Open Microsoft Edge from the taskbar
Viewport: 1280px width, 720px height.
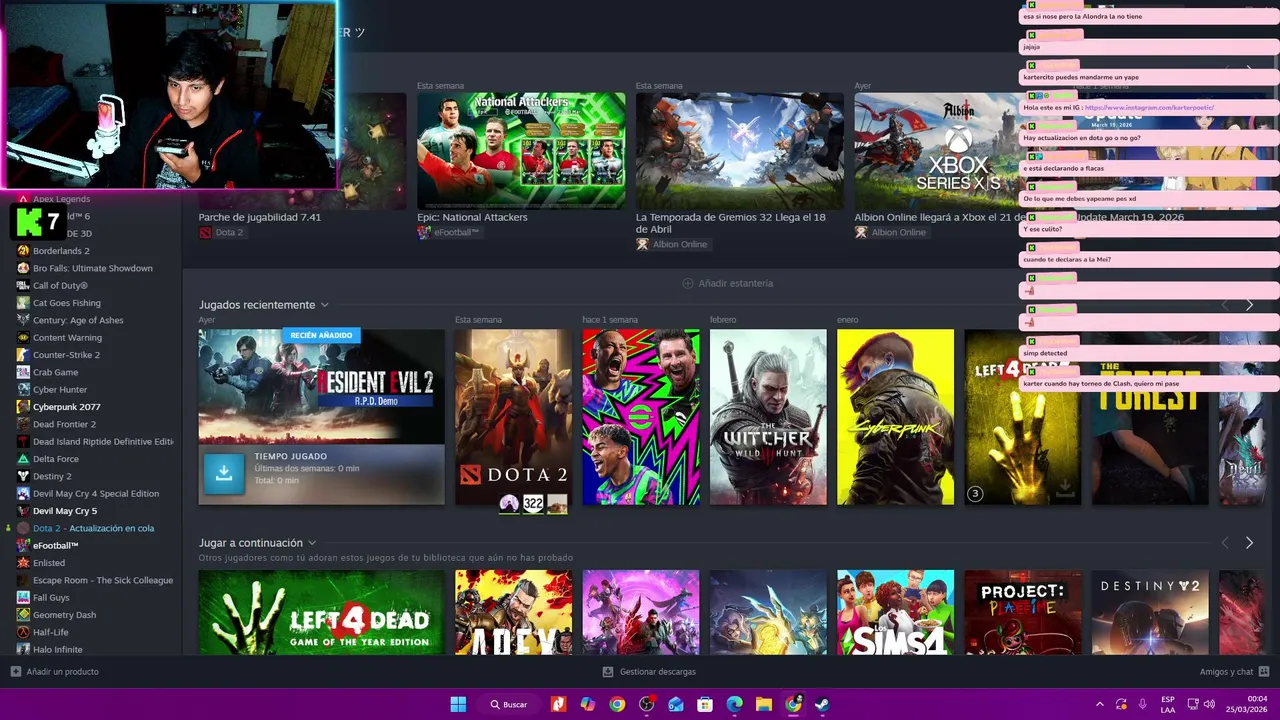pos(734,704)
